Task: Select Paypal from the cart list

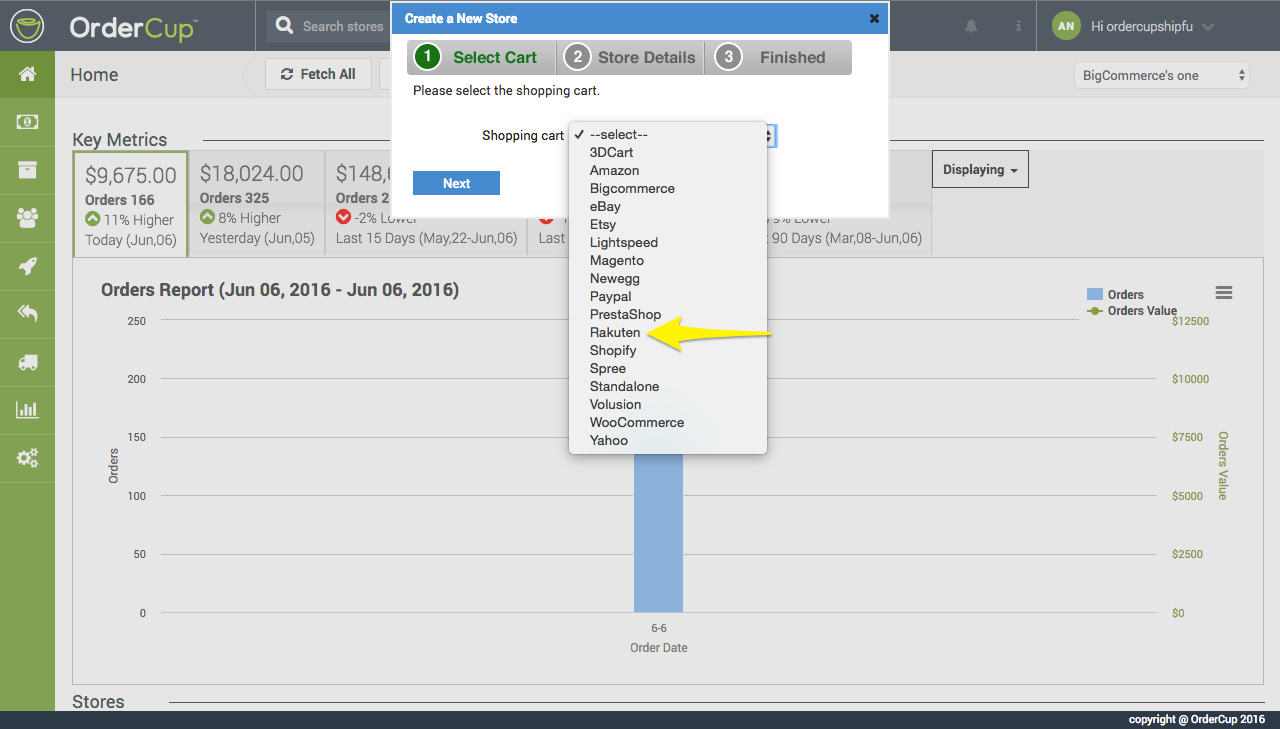Action: [668, 296]
